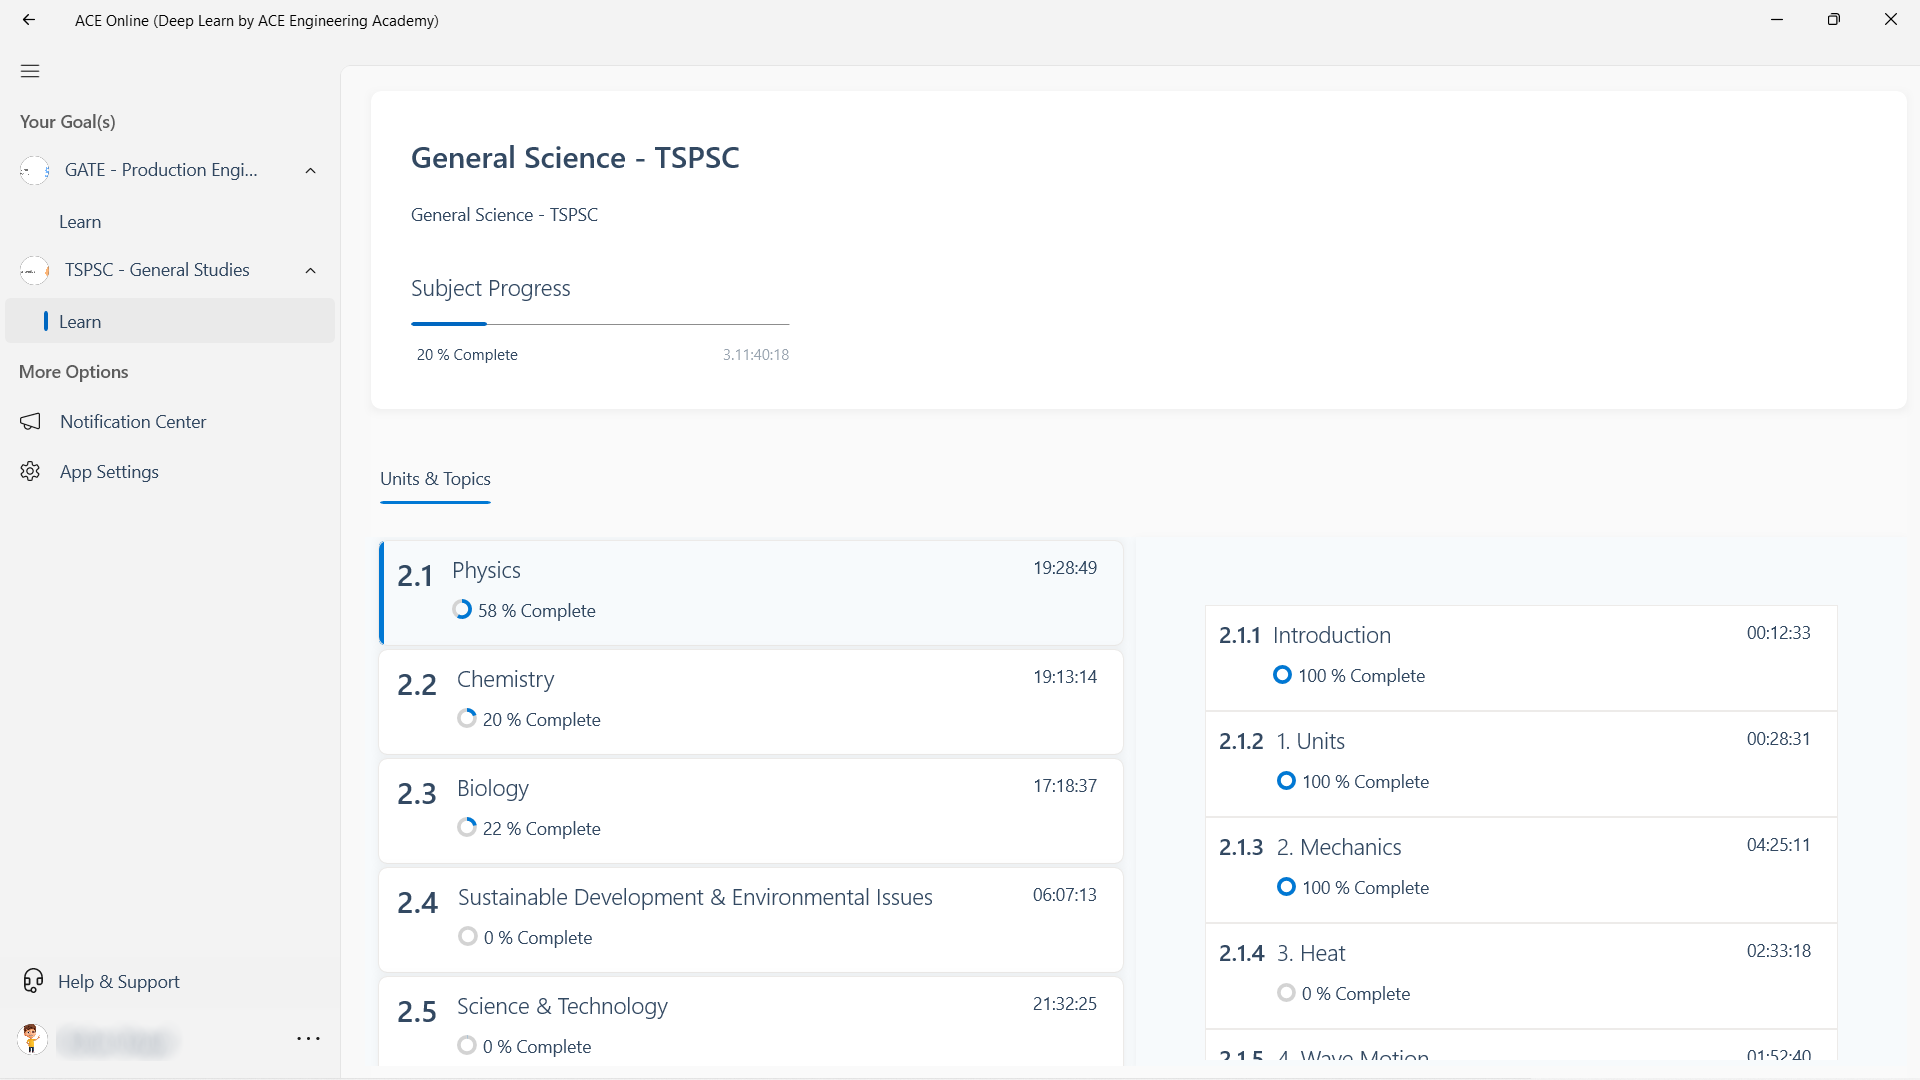The height and width of the screenshot is (1080, 1920).
Task: Click the user profile avatar
Action: pyautogui.click(x=32, y=1039)
